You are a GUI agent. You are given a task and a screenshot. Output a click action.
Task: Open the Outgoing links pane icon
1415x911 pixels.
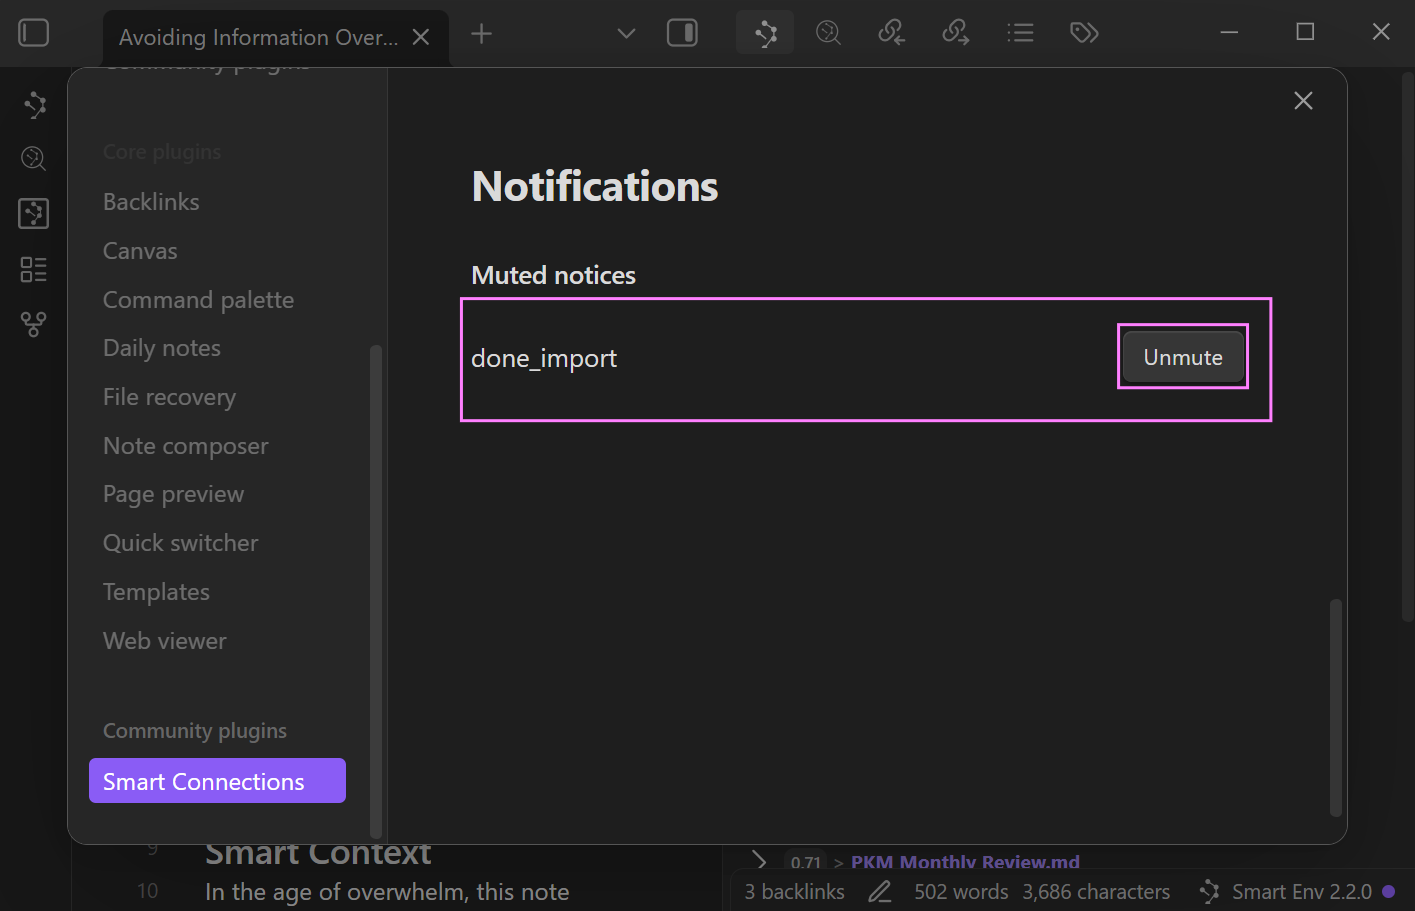coord(955,33)
